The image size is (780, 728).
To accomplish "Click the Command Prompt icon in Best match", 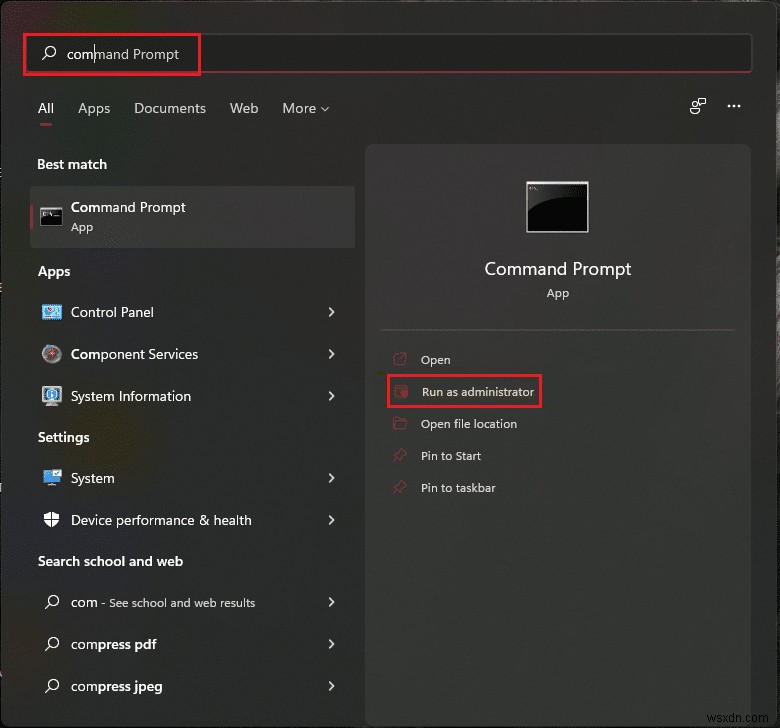I will point(51,216).
